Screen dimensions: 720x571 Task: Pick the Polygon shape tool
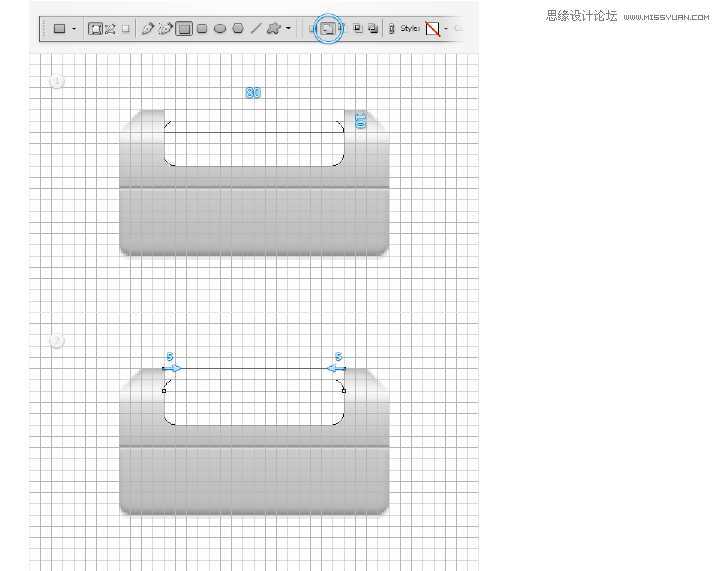pyautogui.click(x=238, y=29)
